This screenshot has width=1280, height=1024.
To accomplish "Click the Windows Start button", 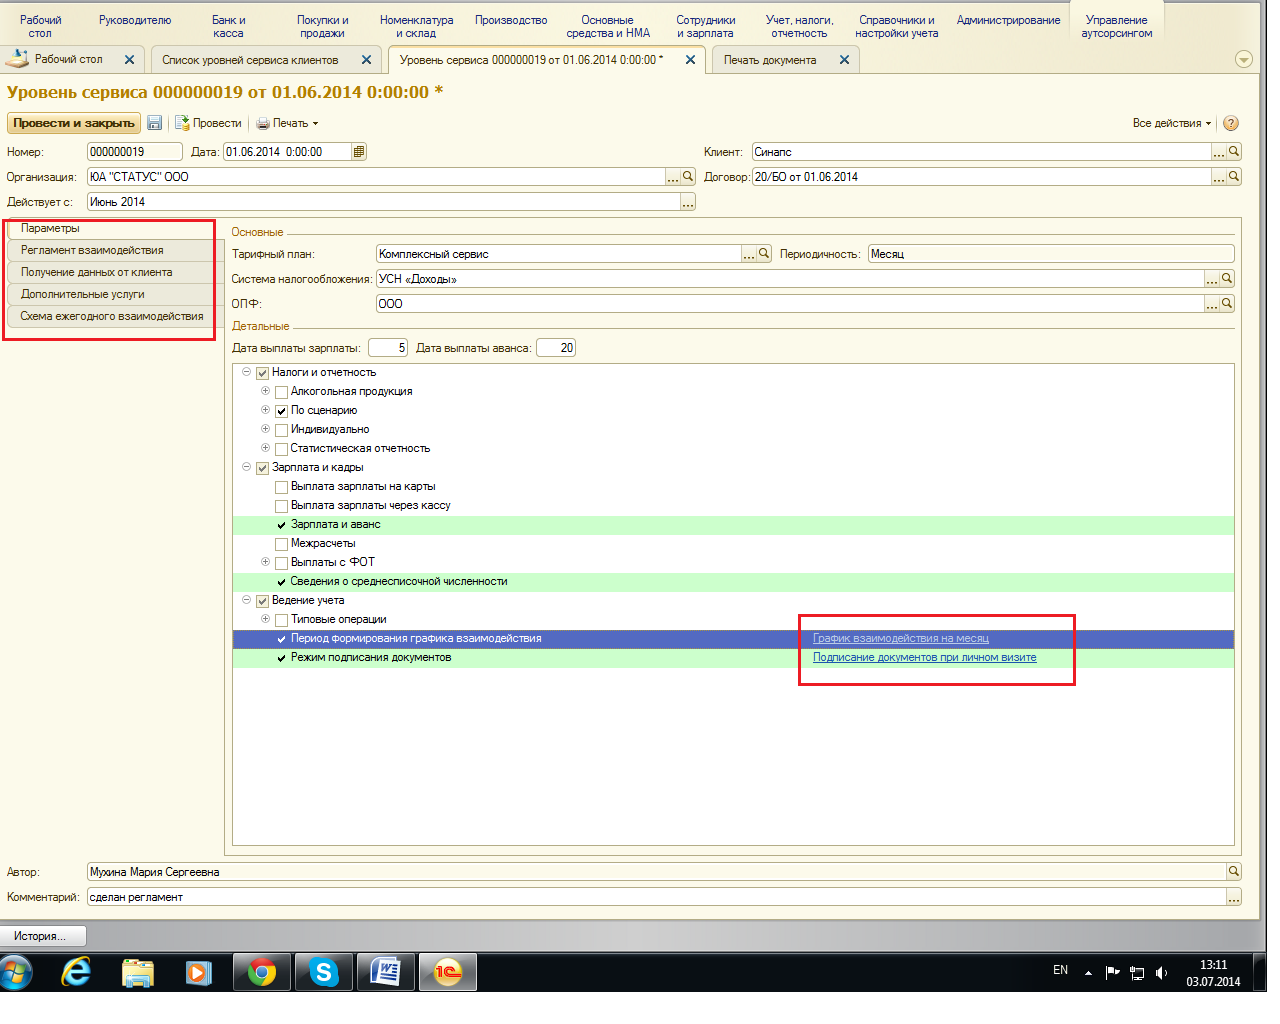I will coord(17,972).
